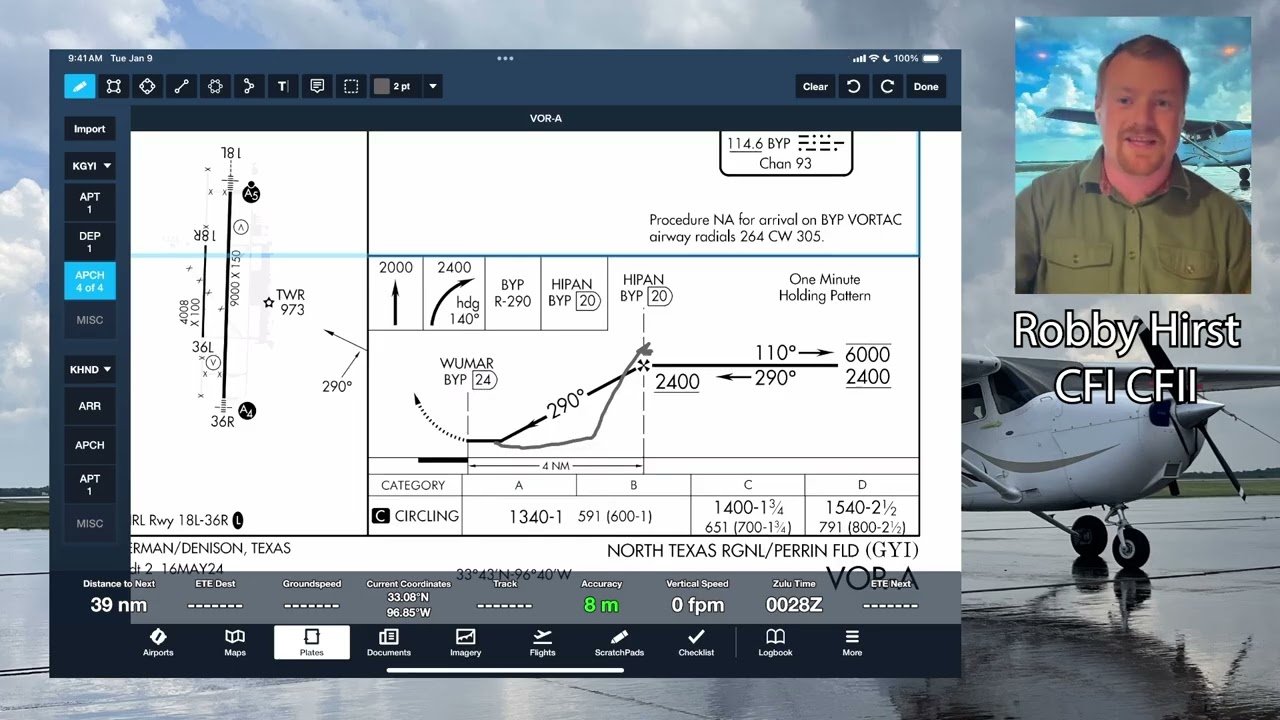Open the gray stroke color swatch
This screenshot has width=1280, height=720.
[381, 86]
